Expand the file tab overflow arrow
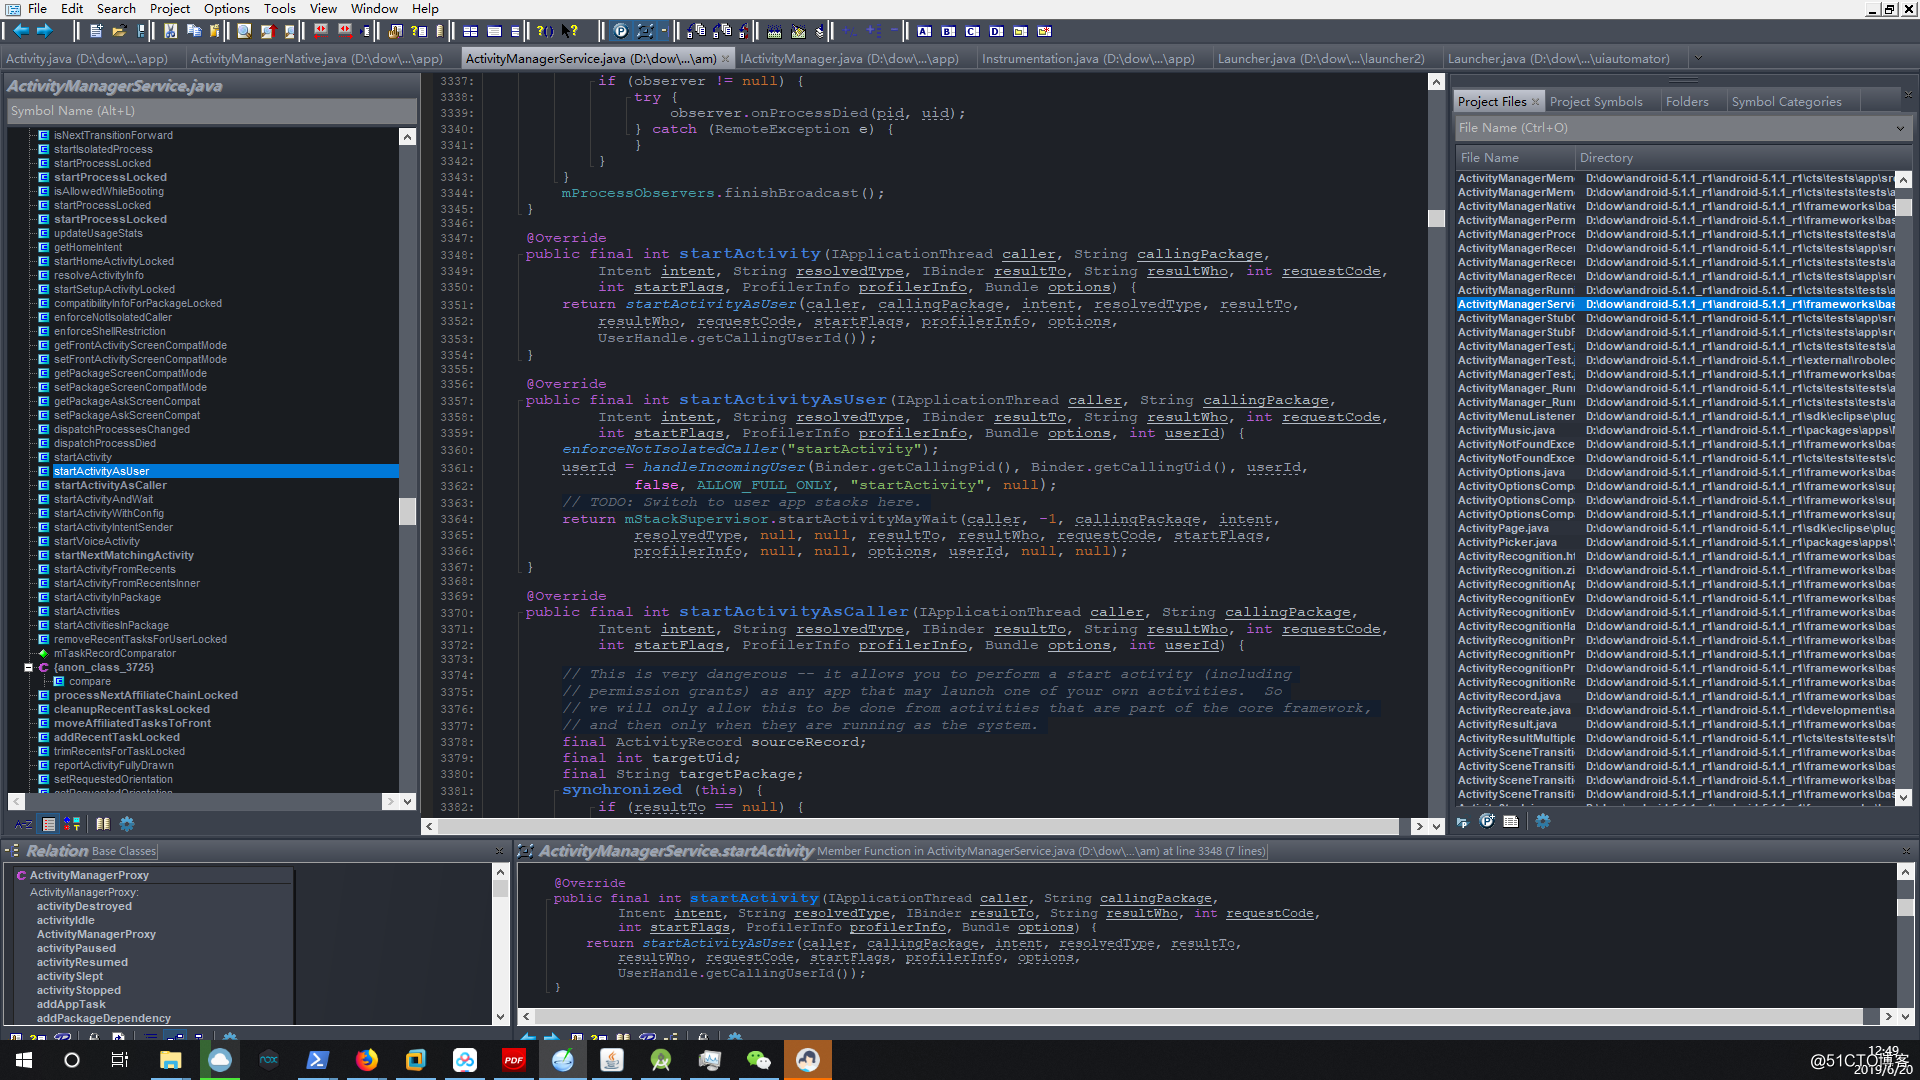 pos(1698,58)
